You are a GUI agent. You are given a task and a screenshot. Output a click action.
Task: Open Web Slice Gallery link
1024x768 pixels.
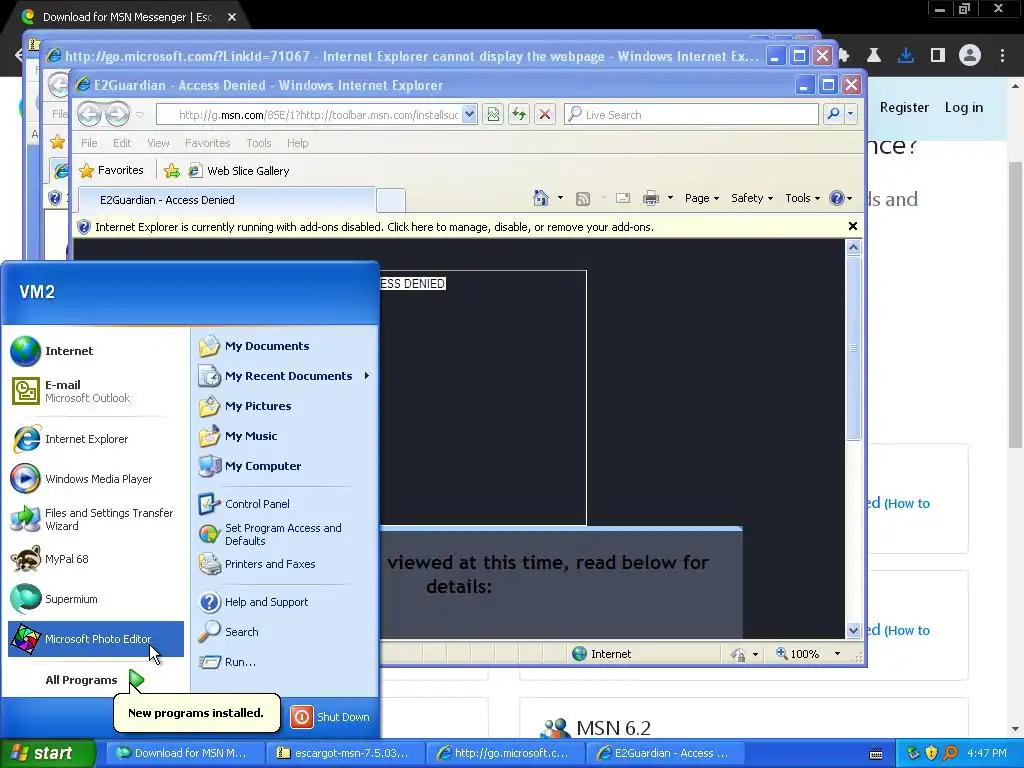[239, 171]
